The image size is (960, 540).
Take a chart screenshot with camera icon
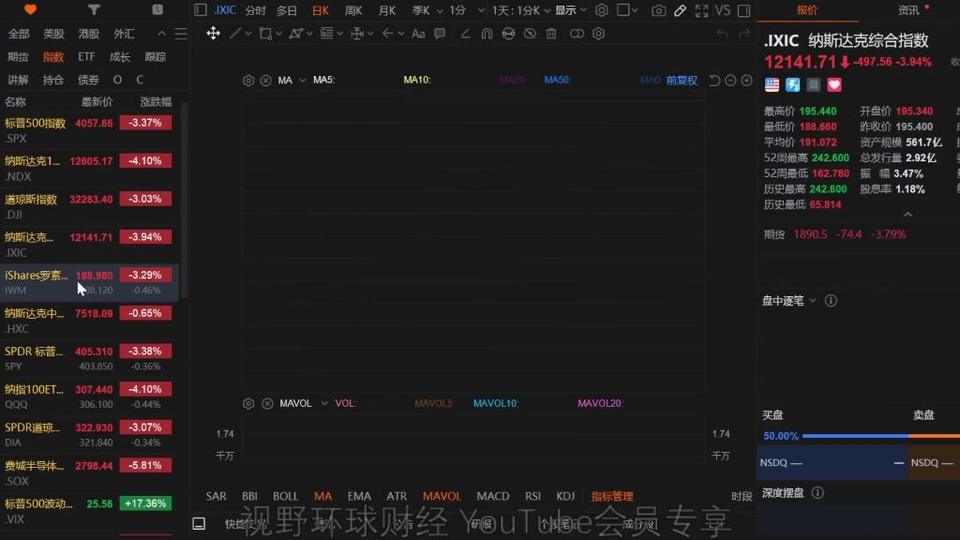[x=659, y=10]
